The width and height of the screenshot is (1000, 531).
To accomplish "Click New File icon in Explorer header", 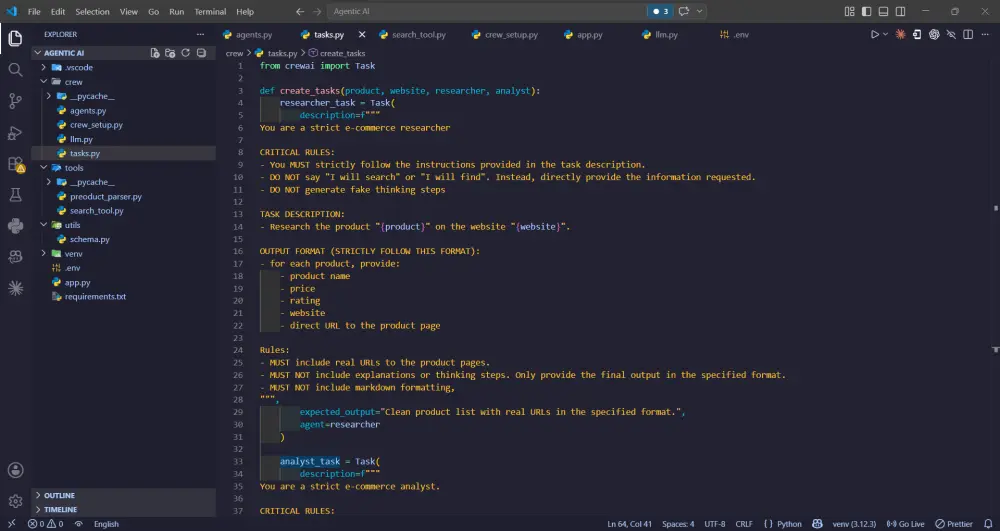I will tap(155, 53).
